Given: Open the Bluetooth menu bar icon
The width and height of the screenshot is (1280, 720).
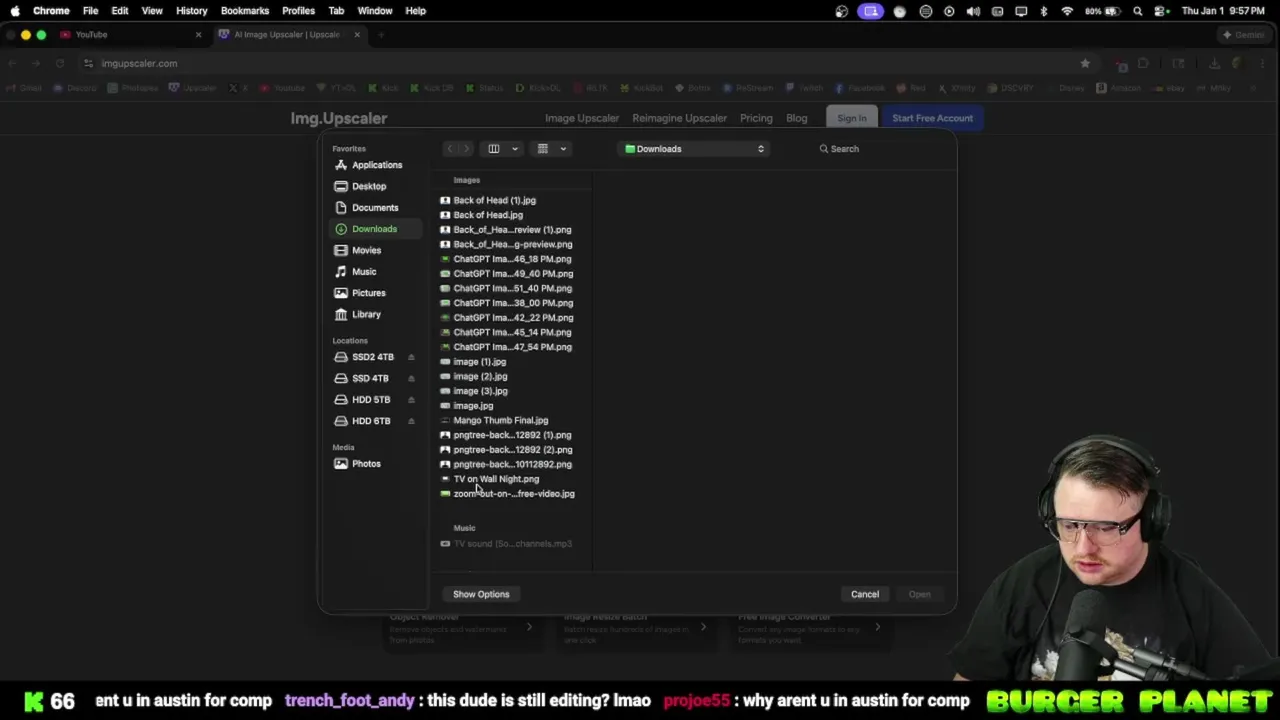Looking at the screenshot, I should click(x=1044, y=11).
